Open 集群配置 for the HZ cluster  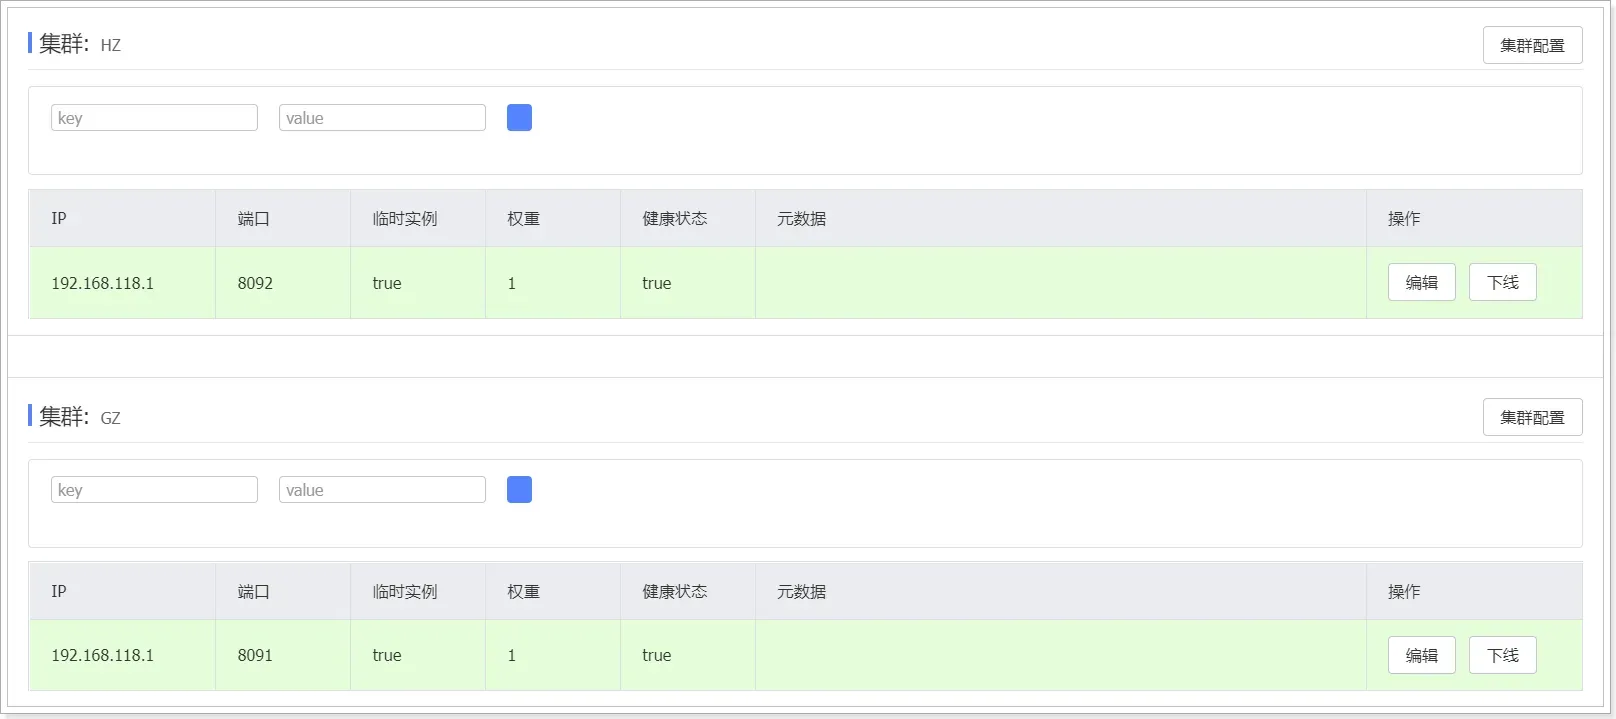[1532, 45]
